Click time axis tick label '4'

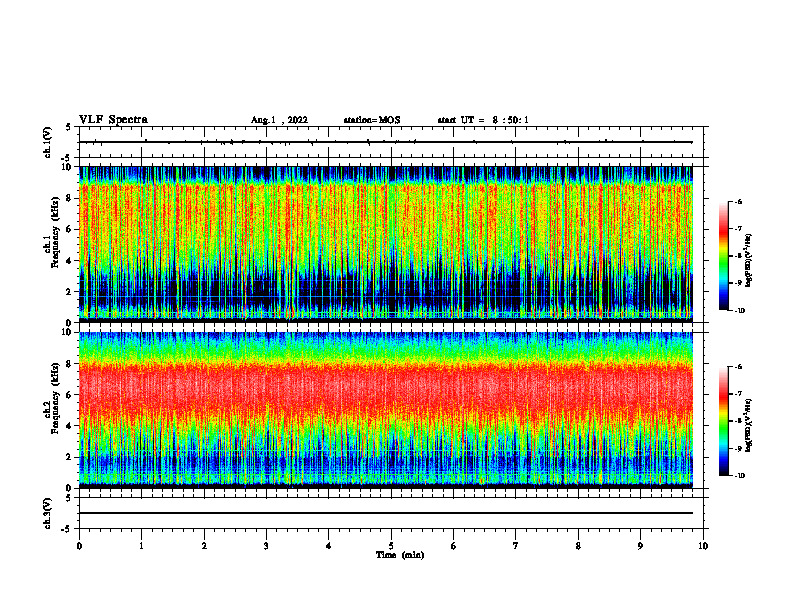point(329,546)
